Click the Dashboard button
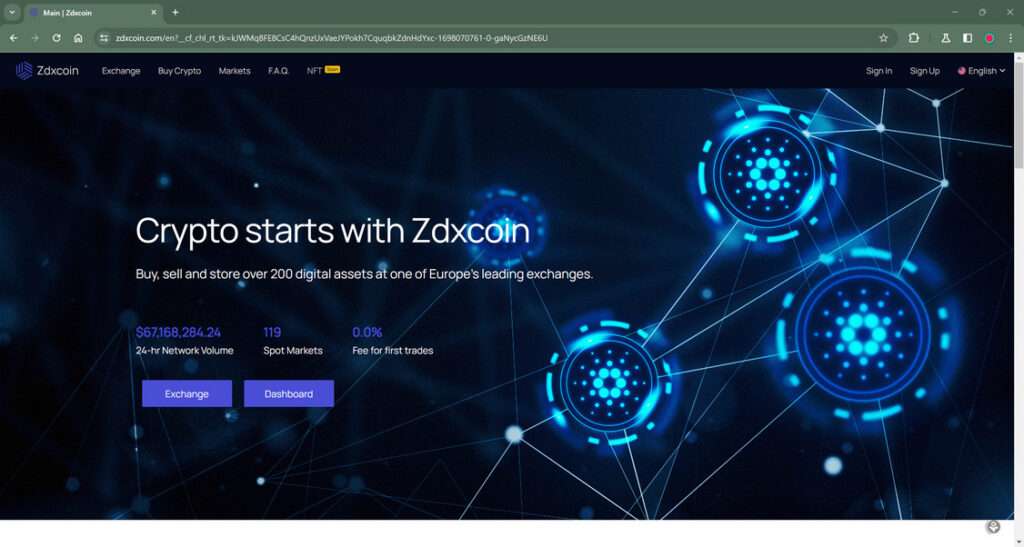The height and width of the screenshot is (547, 1024). click(289, 394)
